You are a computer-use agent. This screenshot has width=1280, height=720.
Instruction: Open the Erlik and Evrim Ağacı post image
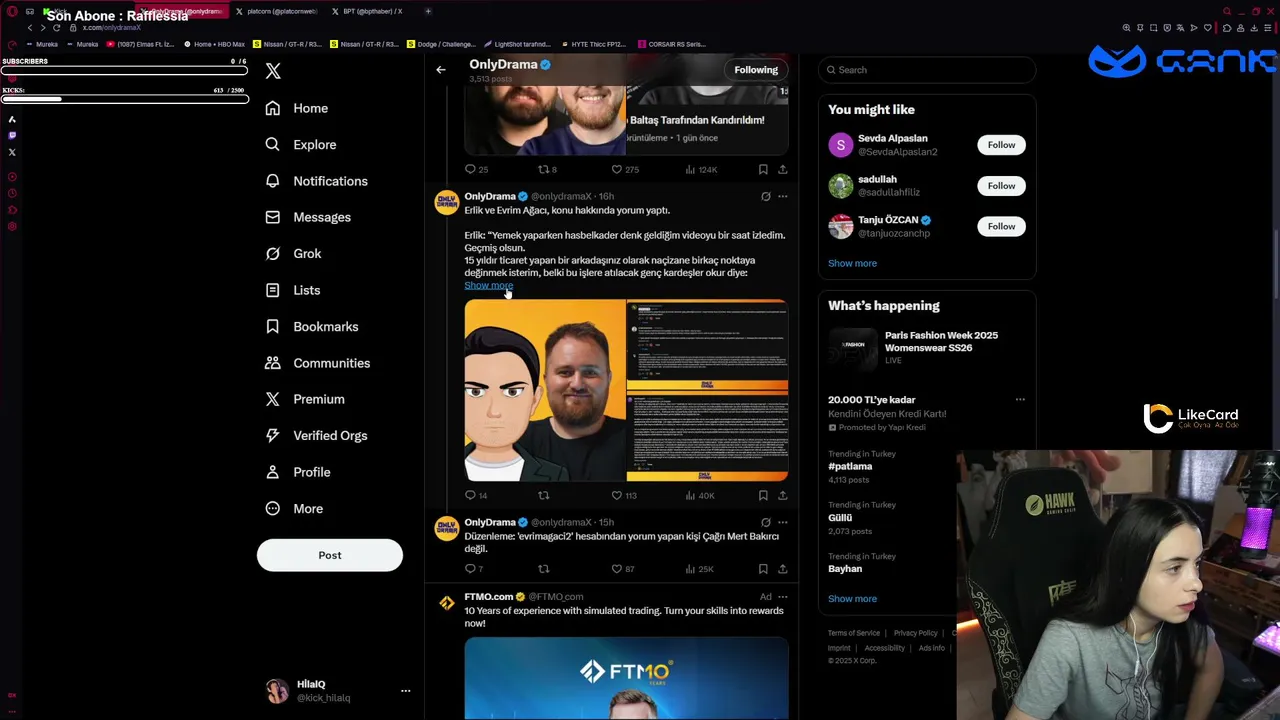click(x=626, y=390)
